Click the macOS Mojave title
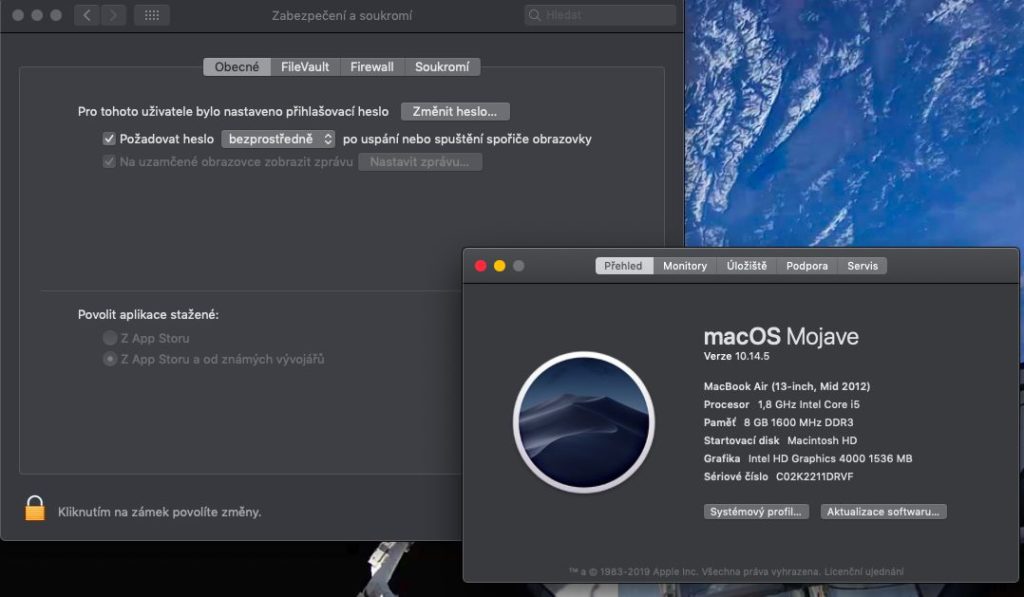1024x597 pixels. [x=781, y=336]
